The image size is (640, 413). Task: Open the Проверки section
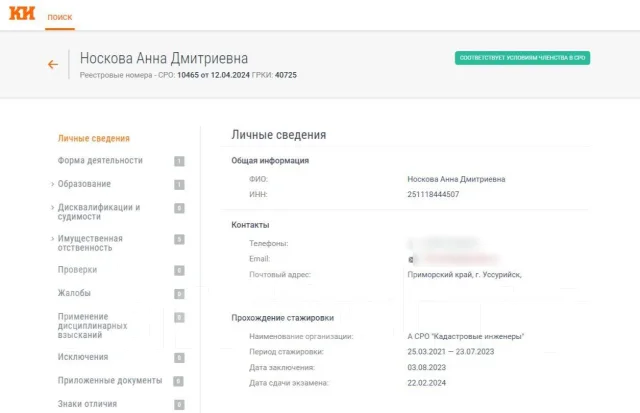(77, 270)
